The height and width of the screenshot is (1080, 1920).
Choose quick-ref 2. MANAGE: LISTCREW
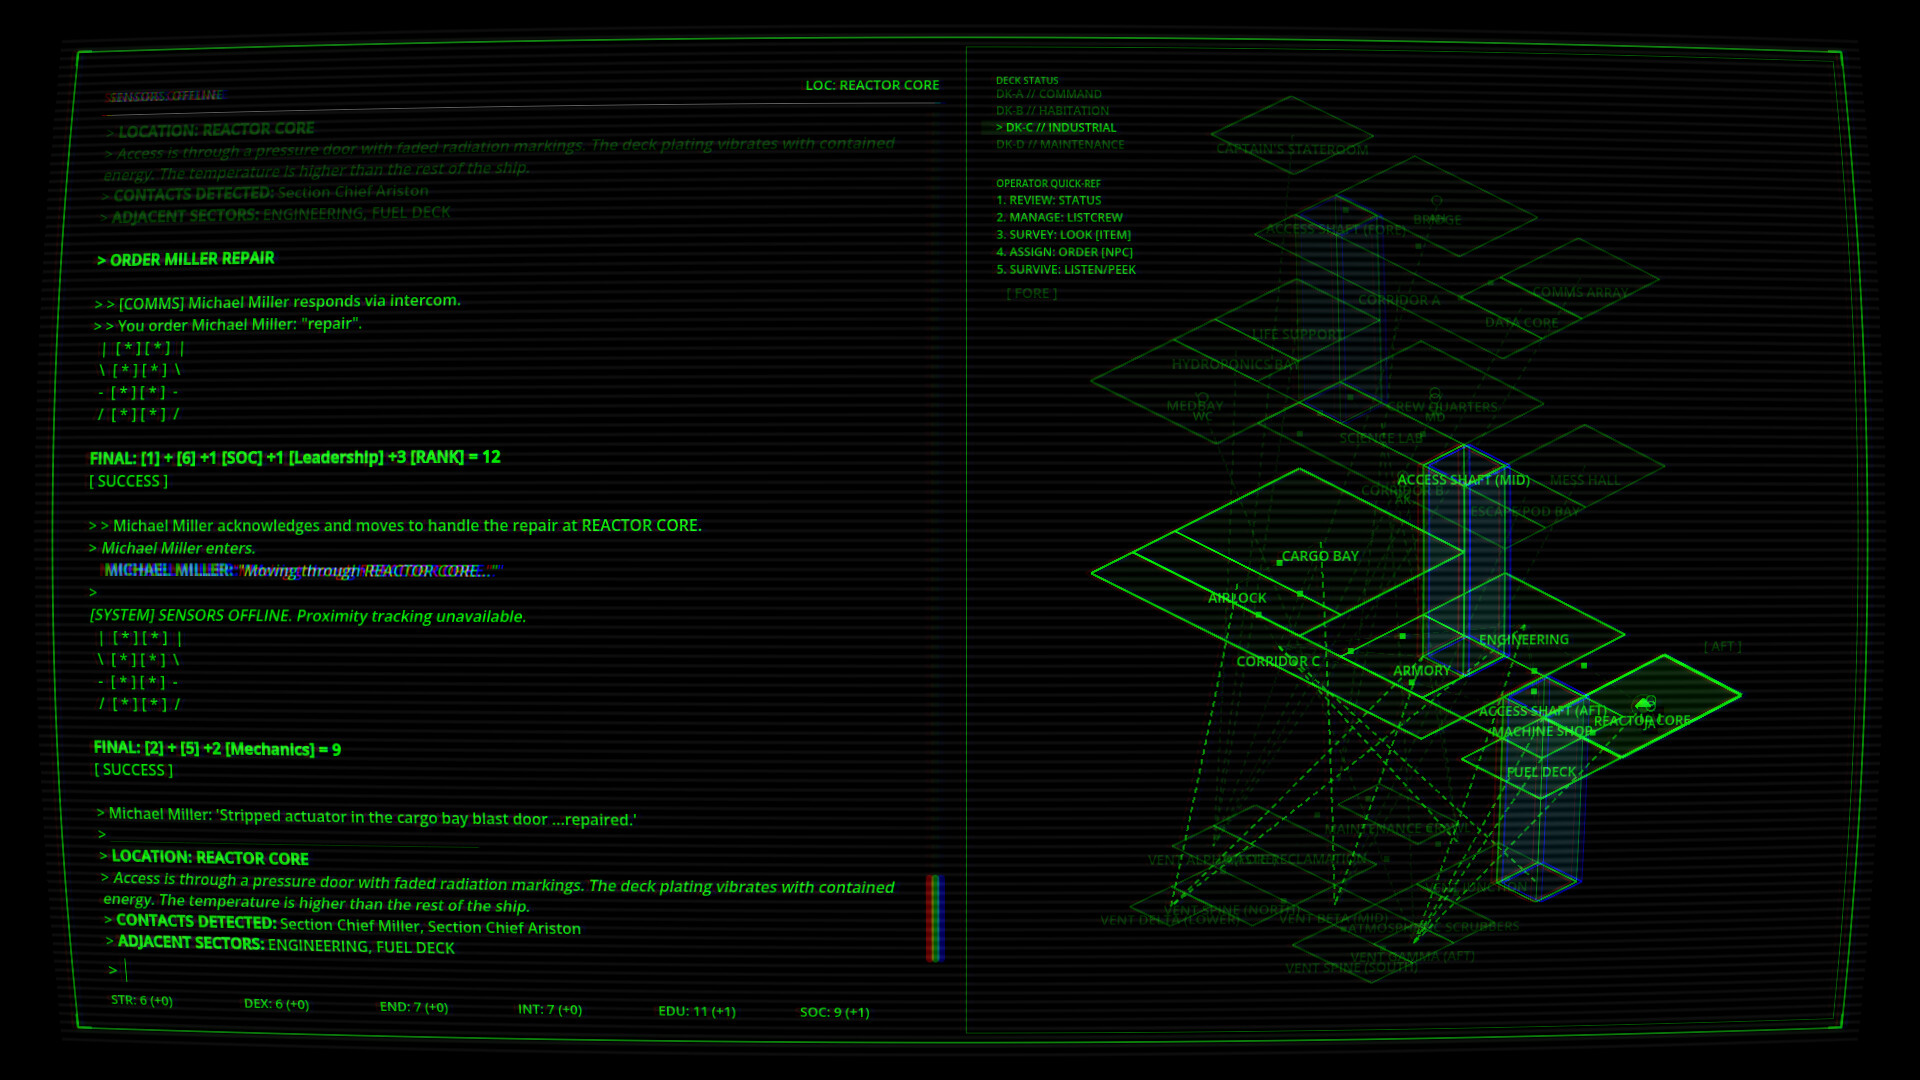tap(1059, 217)
